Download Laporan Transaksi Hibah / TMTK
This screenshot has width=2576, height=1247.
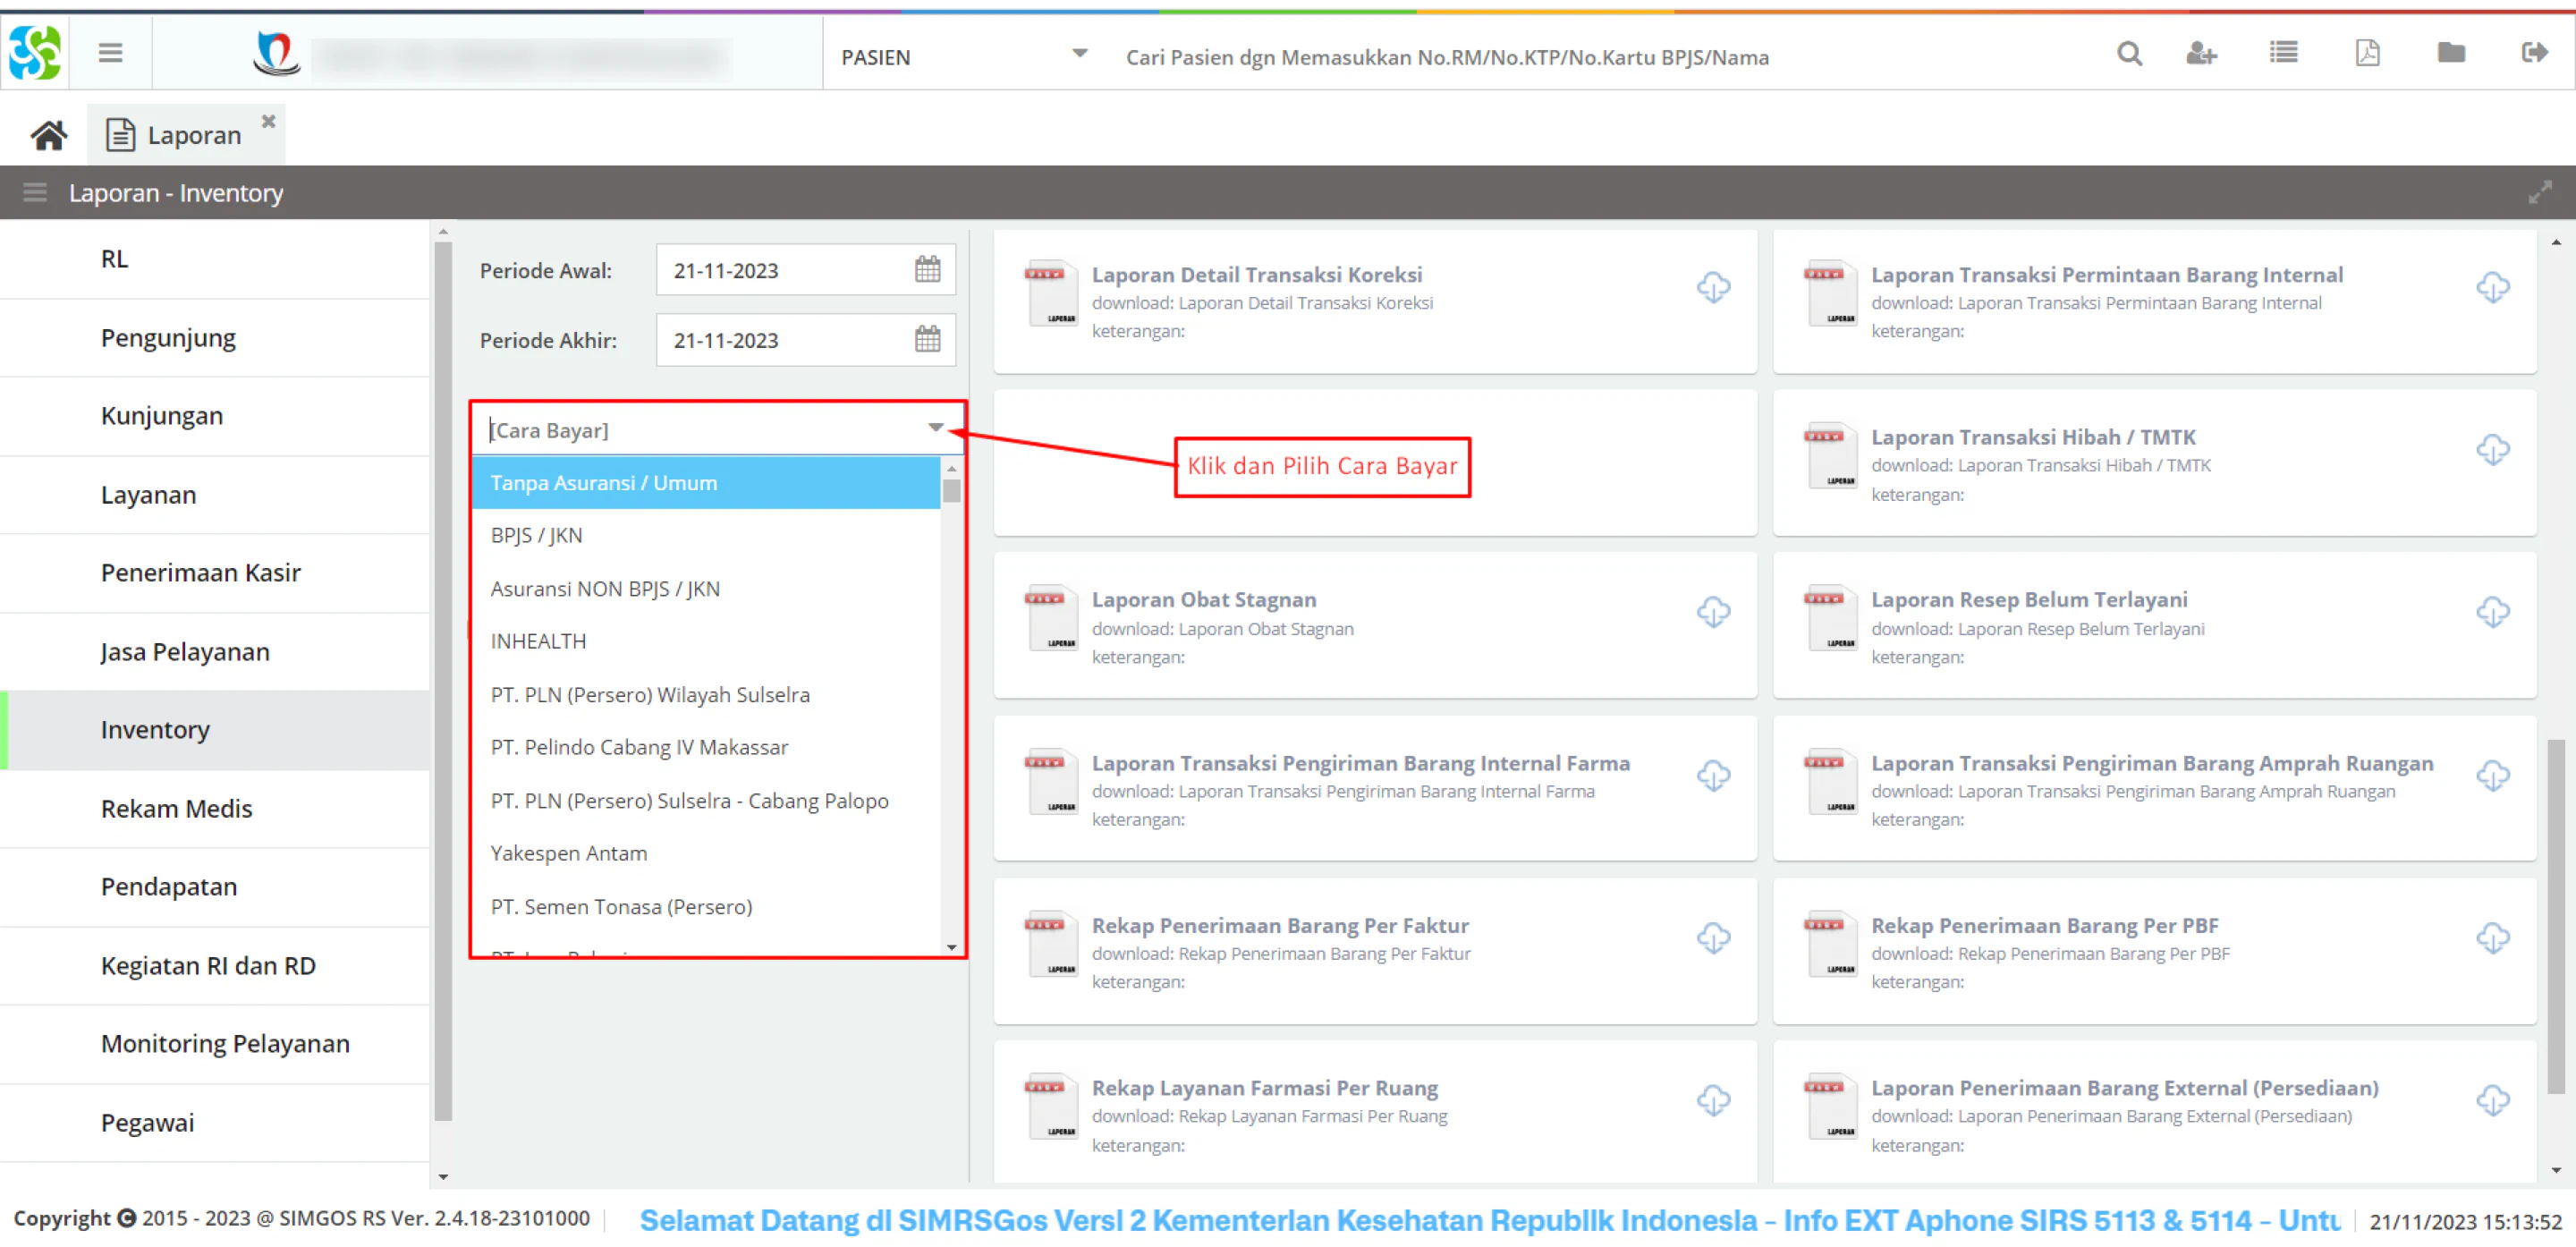tap(2492, 450)
